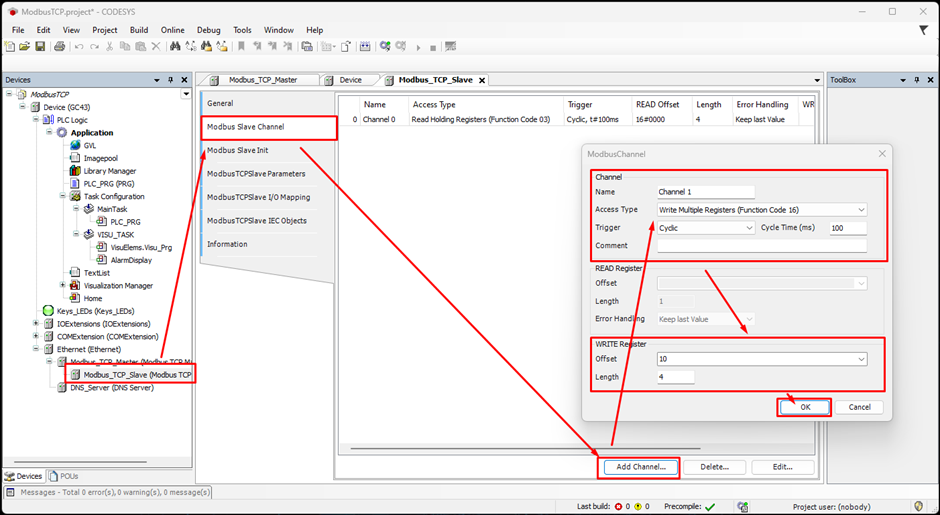Click the Delete X toolbar icon
Screen dimensions: 940x515
(x=156, y=46)
